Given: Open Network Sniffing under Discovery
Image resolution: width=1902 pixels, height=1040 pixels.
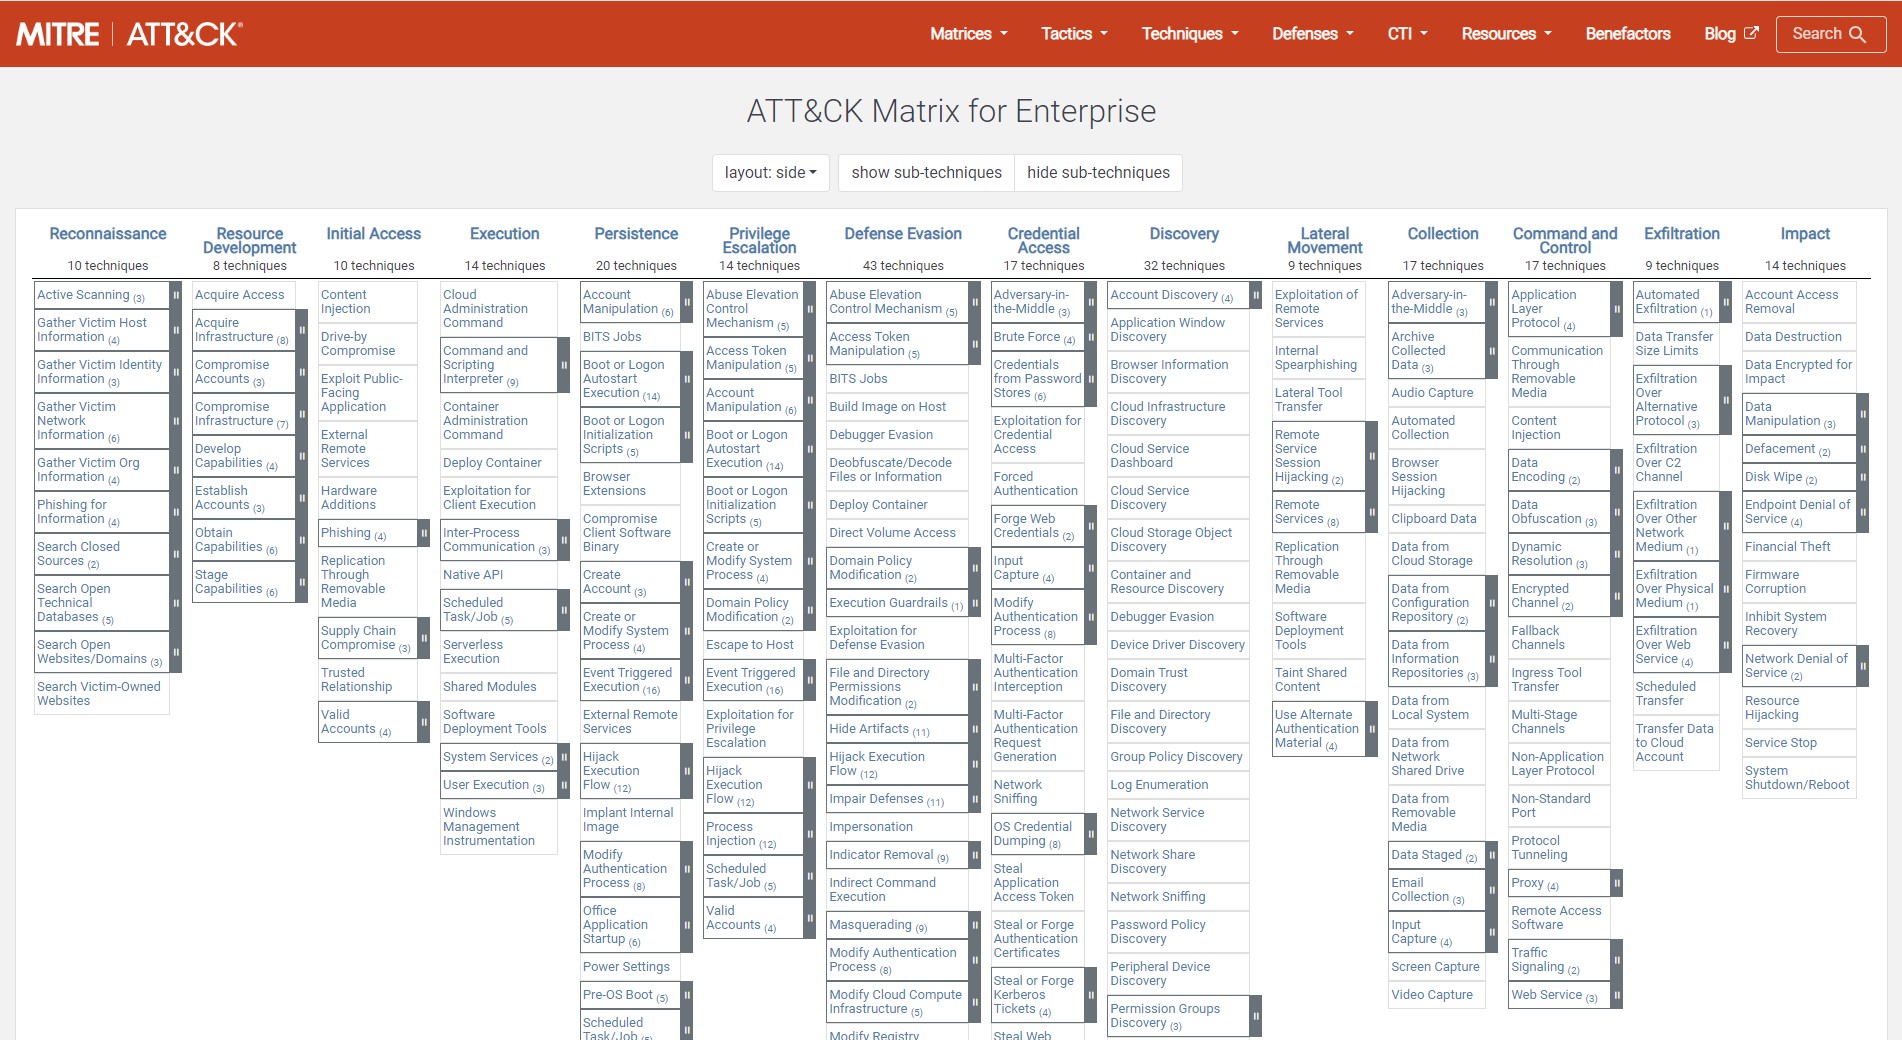Looking at the screenshot, I should tap(1159, 897).
